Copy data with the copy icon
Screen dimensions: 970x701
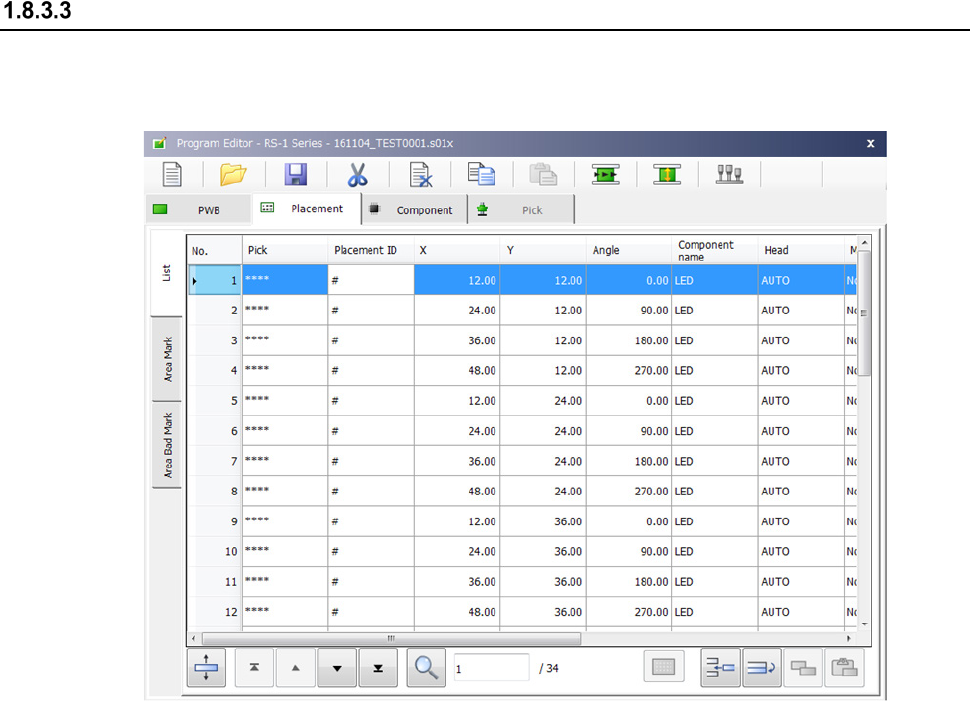[x=481, y=175]
